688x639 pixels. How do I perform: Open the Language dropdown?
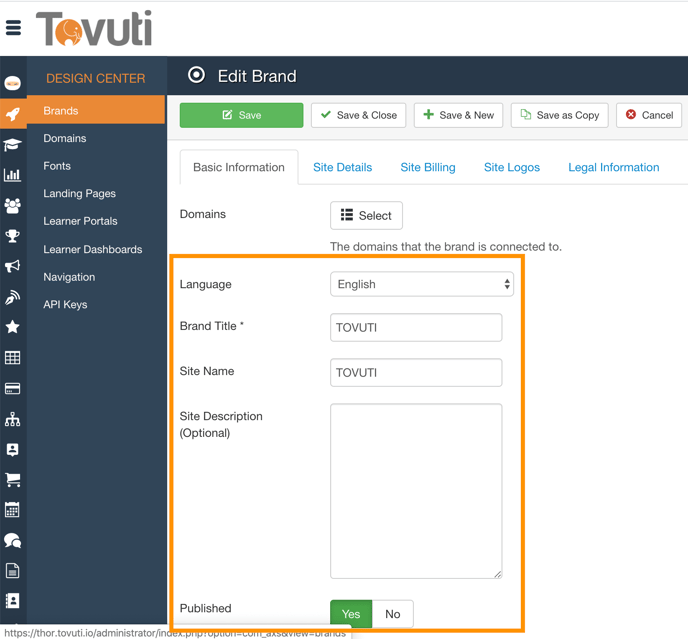pyautogui.click(x=422, y=284)
